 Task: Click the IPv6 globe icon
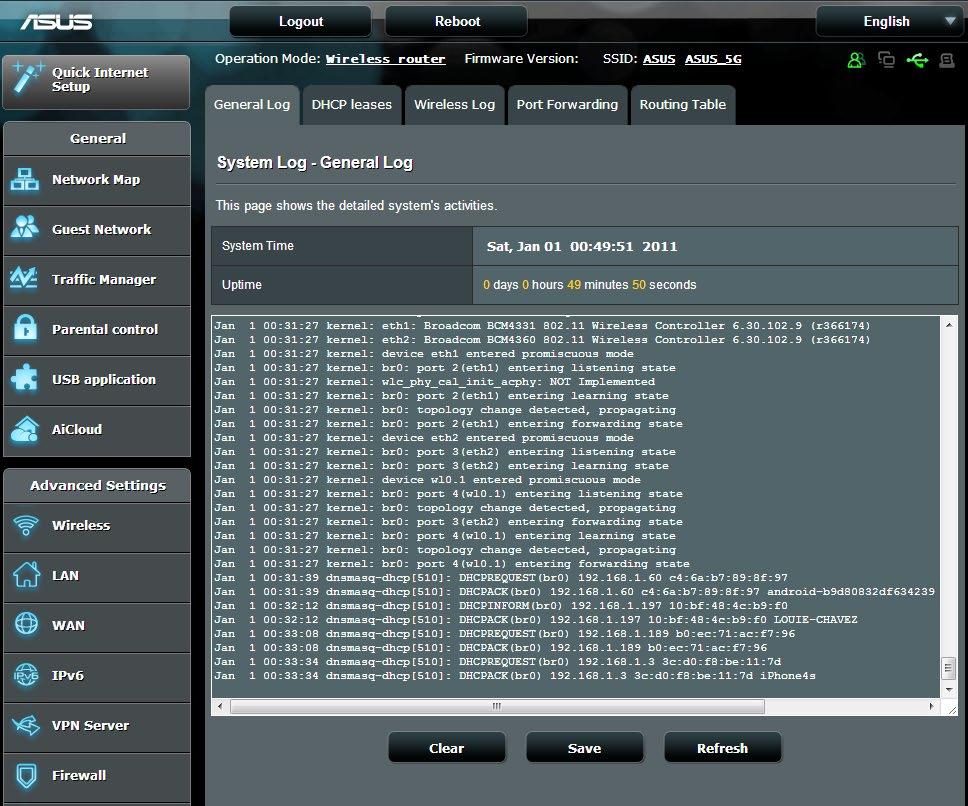coord(26,675)
